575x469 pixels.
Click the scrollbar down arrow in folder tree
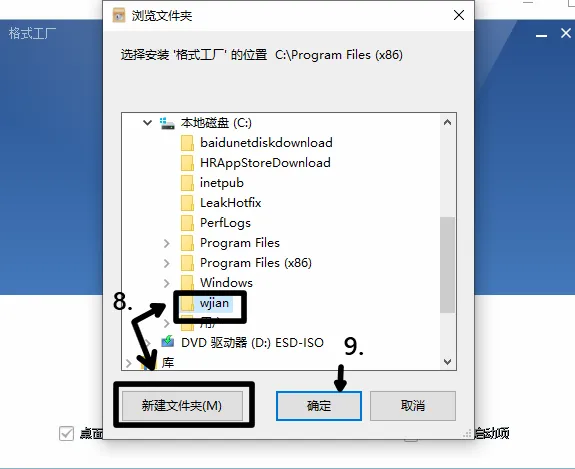pyautogui.click(x=447, y=362)
